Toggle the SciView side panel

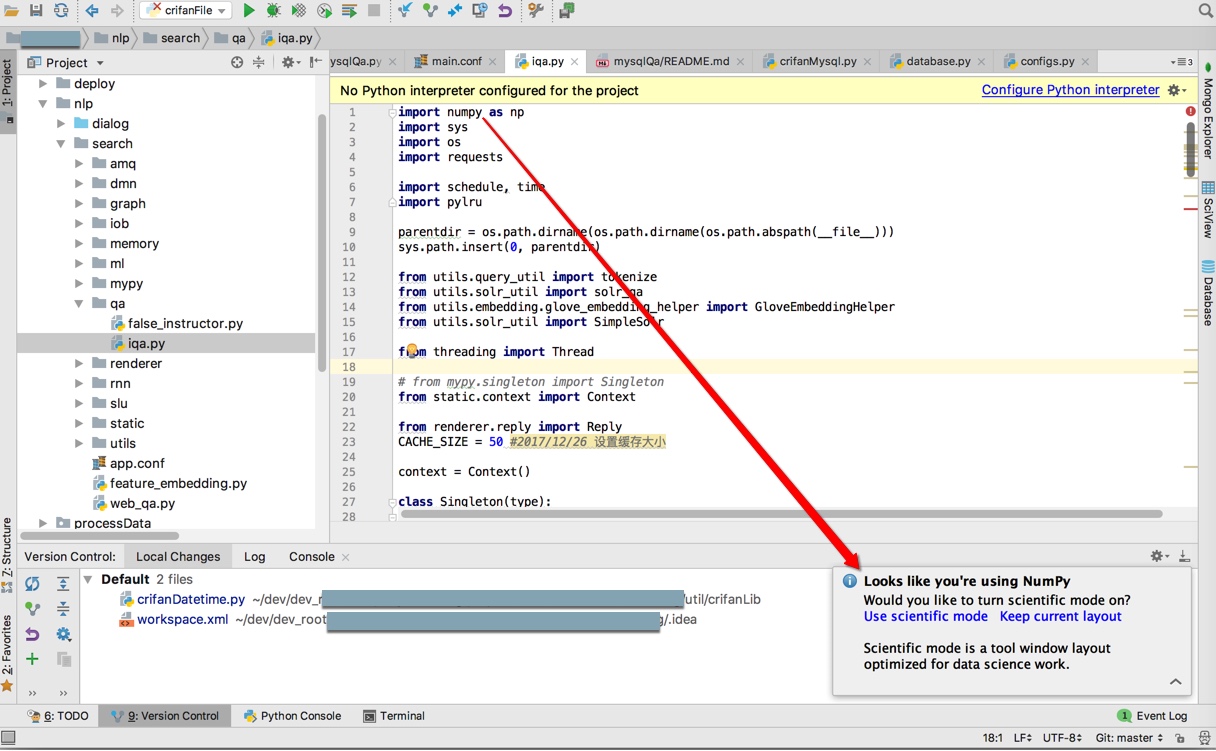pos(1207,209)
